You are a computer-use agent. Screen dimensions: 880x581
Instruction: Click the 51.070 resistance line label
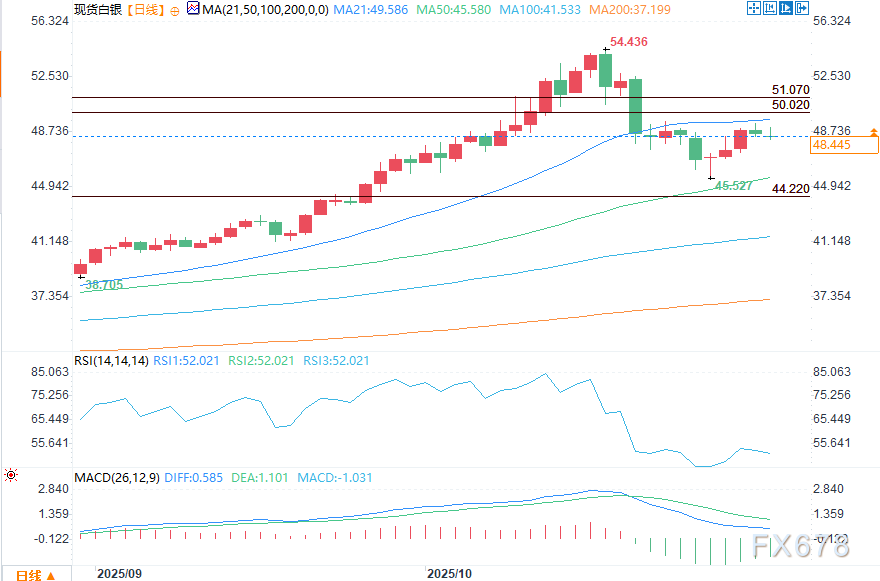point(790,90)
